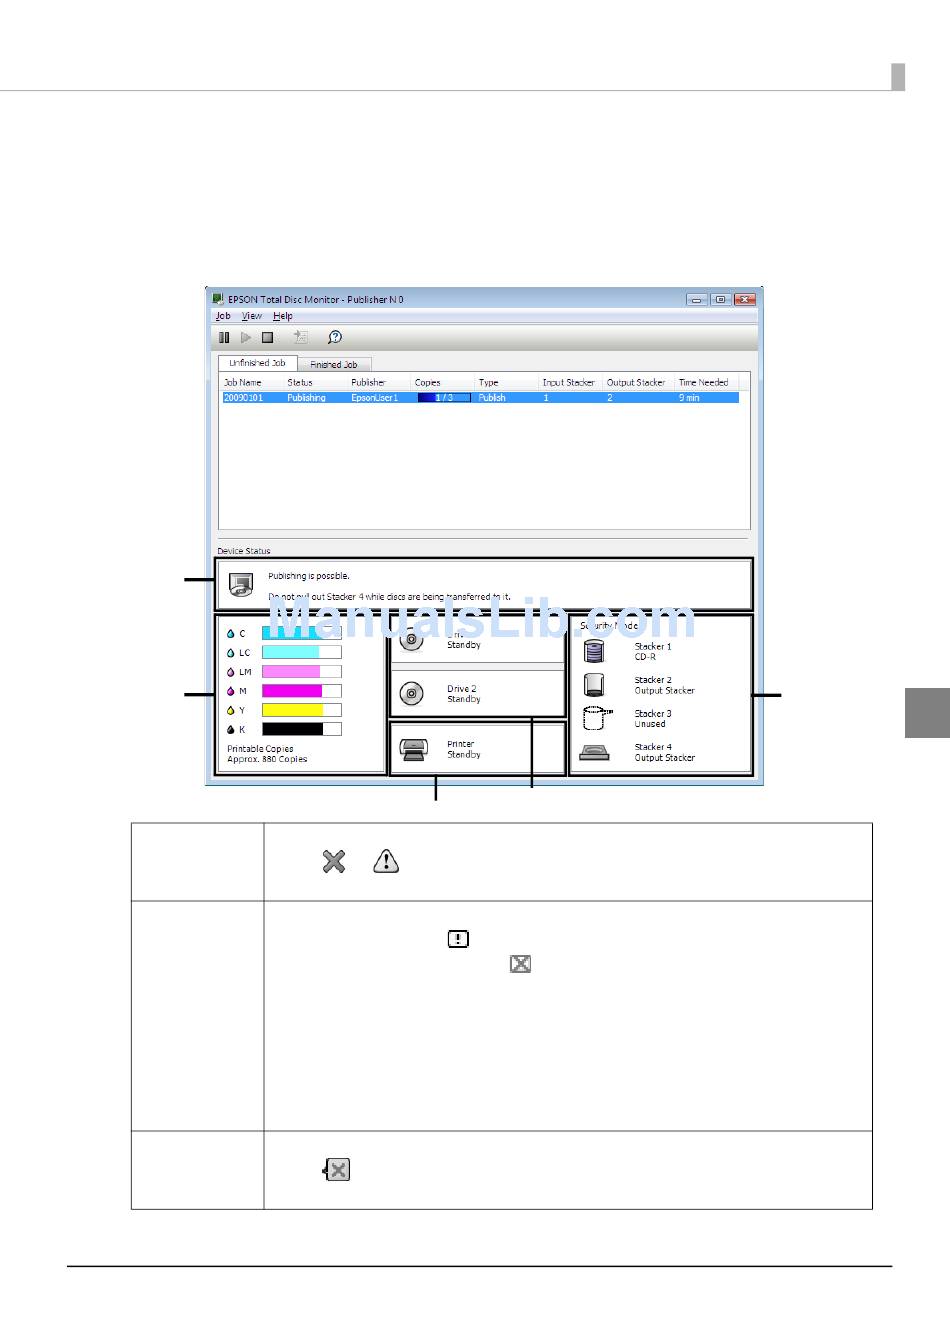Click the Input Stacker column header
The width and height of the screenshot is (950, 1344).
(568, 383)
